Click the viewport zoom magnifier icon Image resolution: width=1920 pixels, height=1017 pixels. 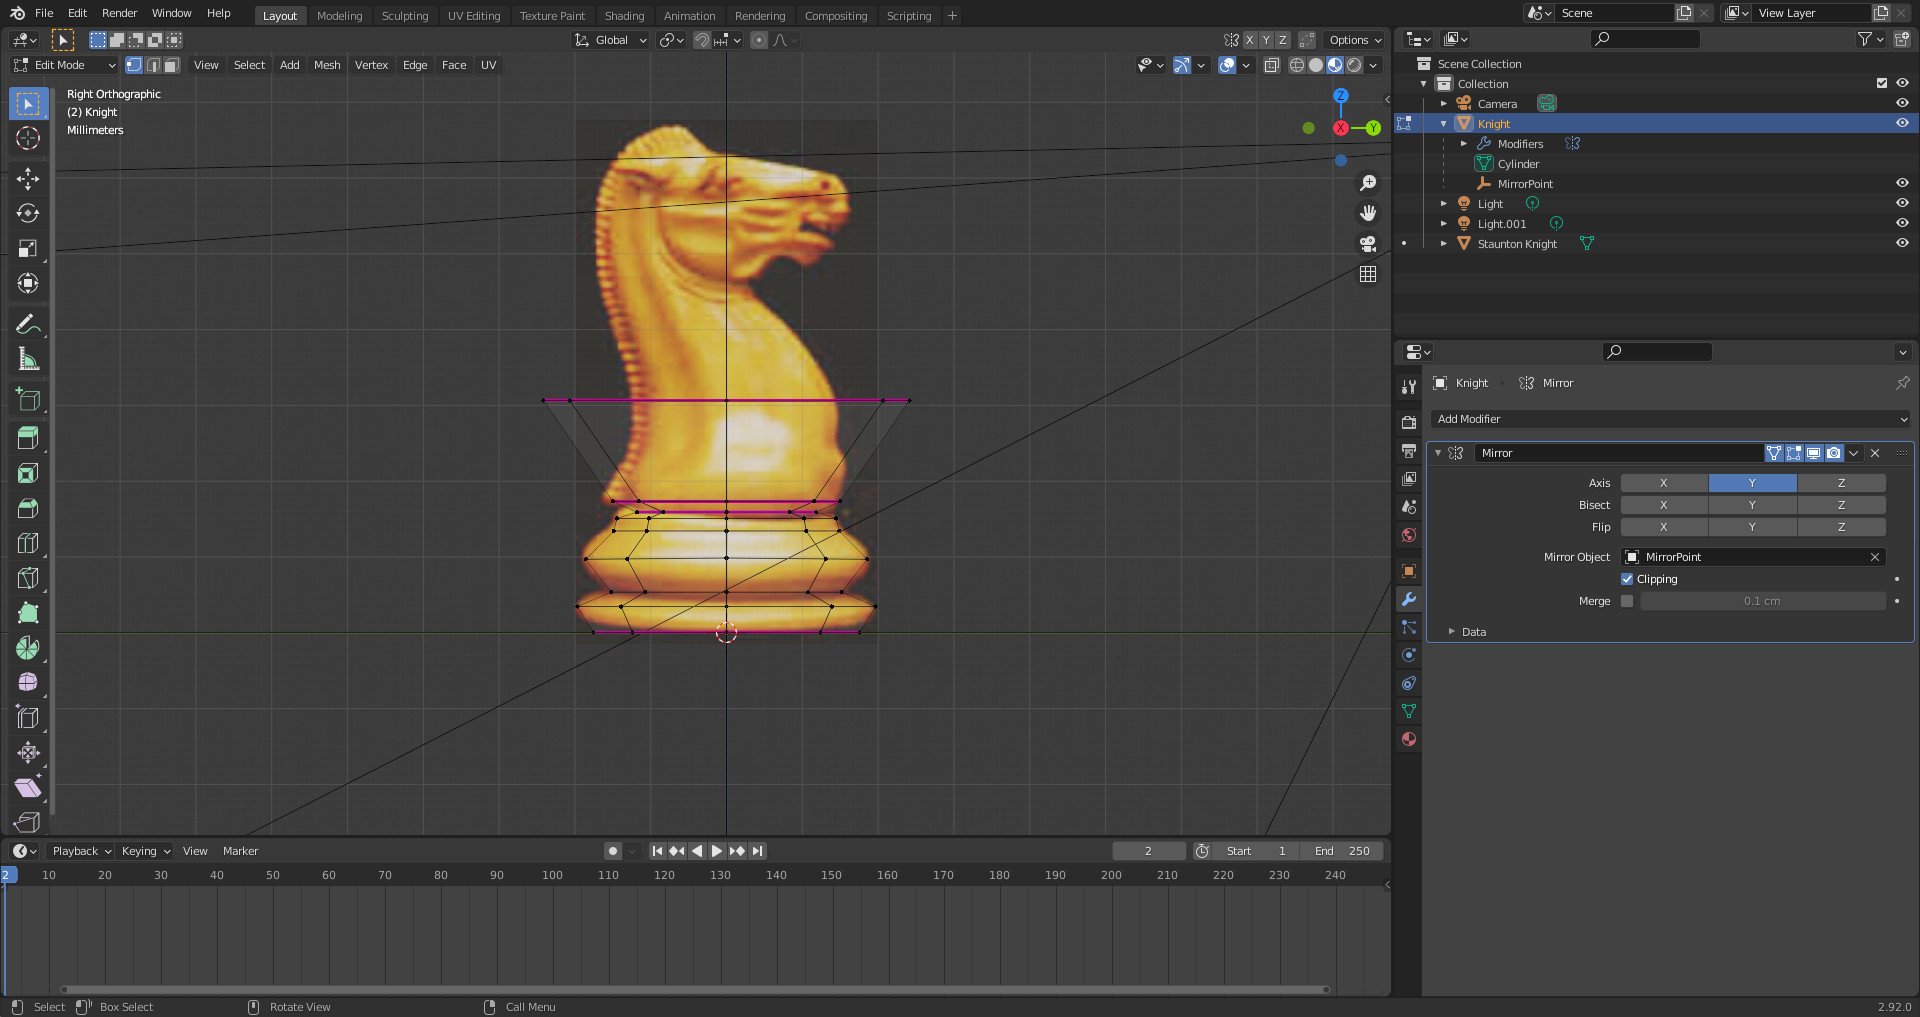click(x=1368, y=183)
